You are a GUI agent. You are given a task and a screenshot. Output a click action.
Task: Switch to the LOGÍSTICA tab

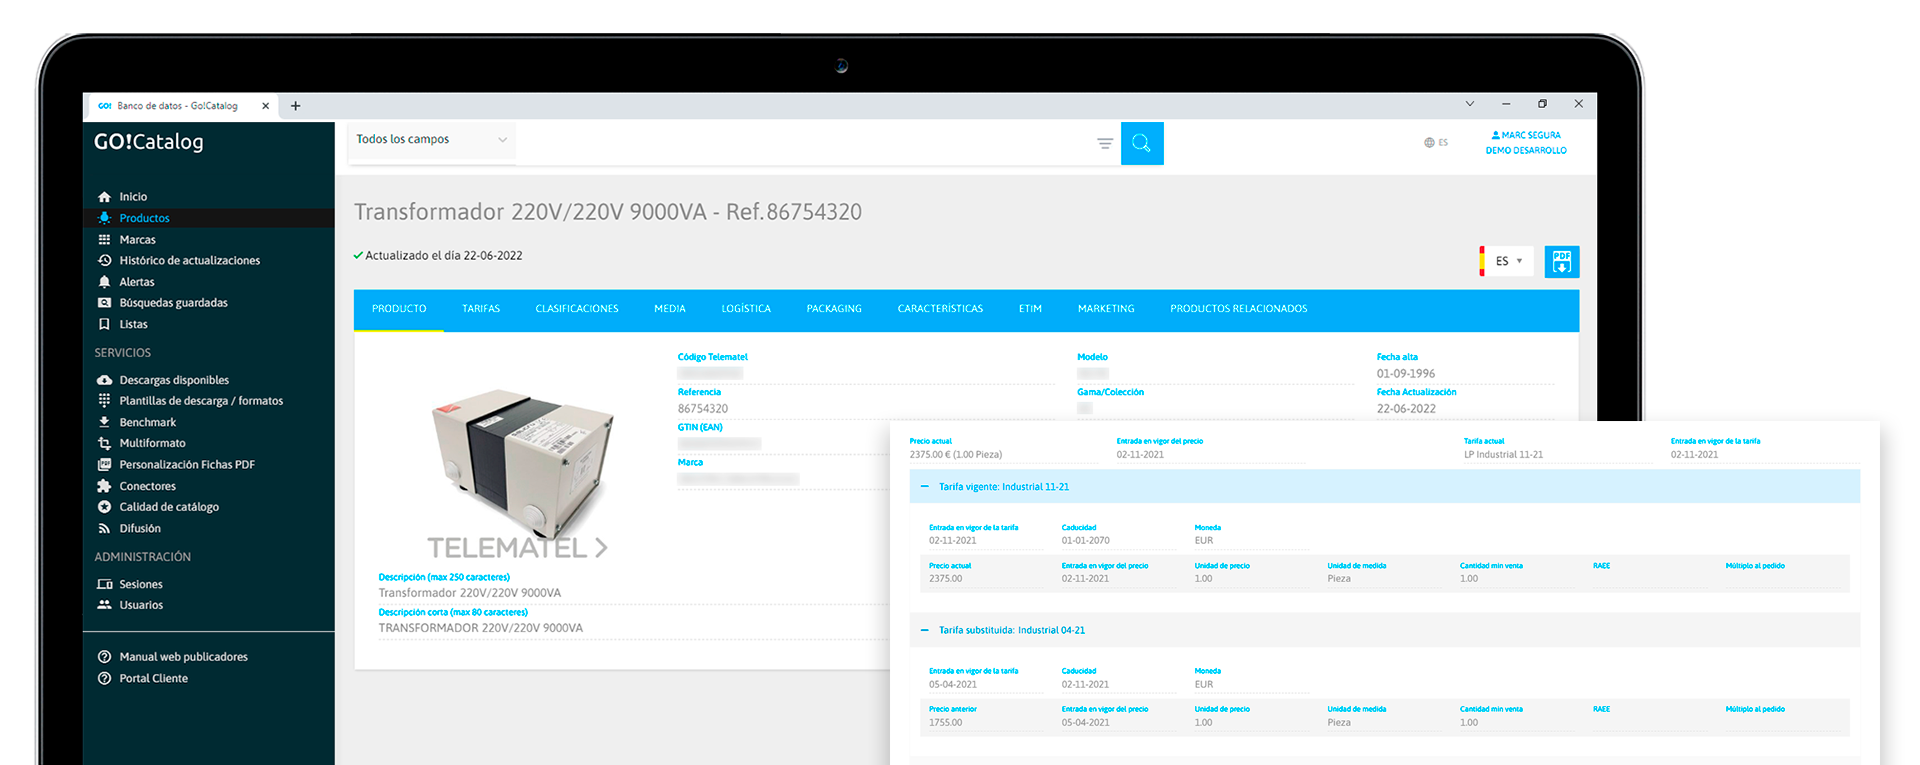click(x=746, y=309)
